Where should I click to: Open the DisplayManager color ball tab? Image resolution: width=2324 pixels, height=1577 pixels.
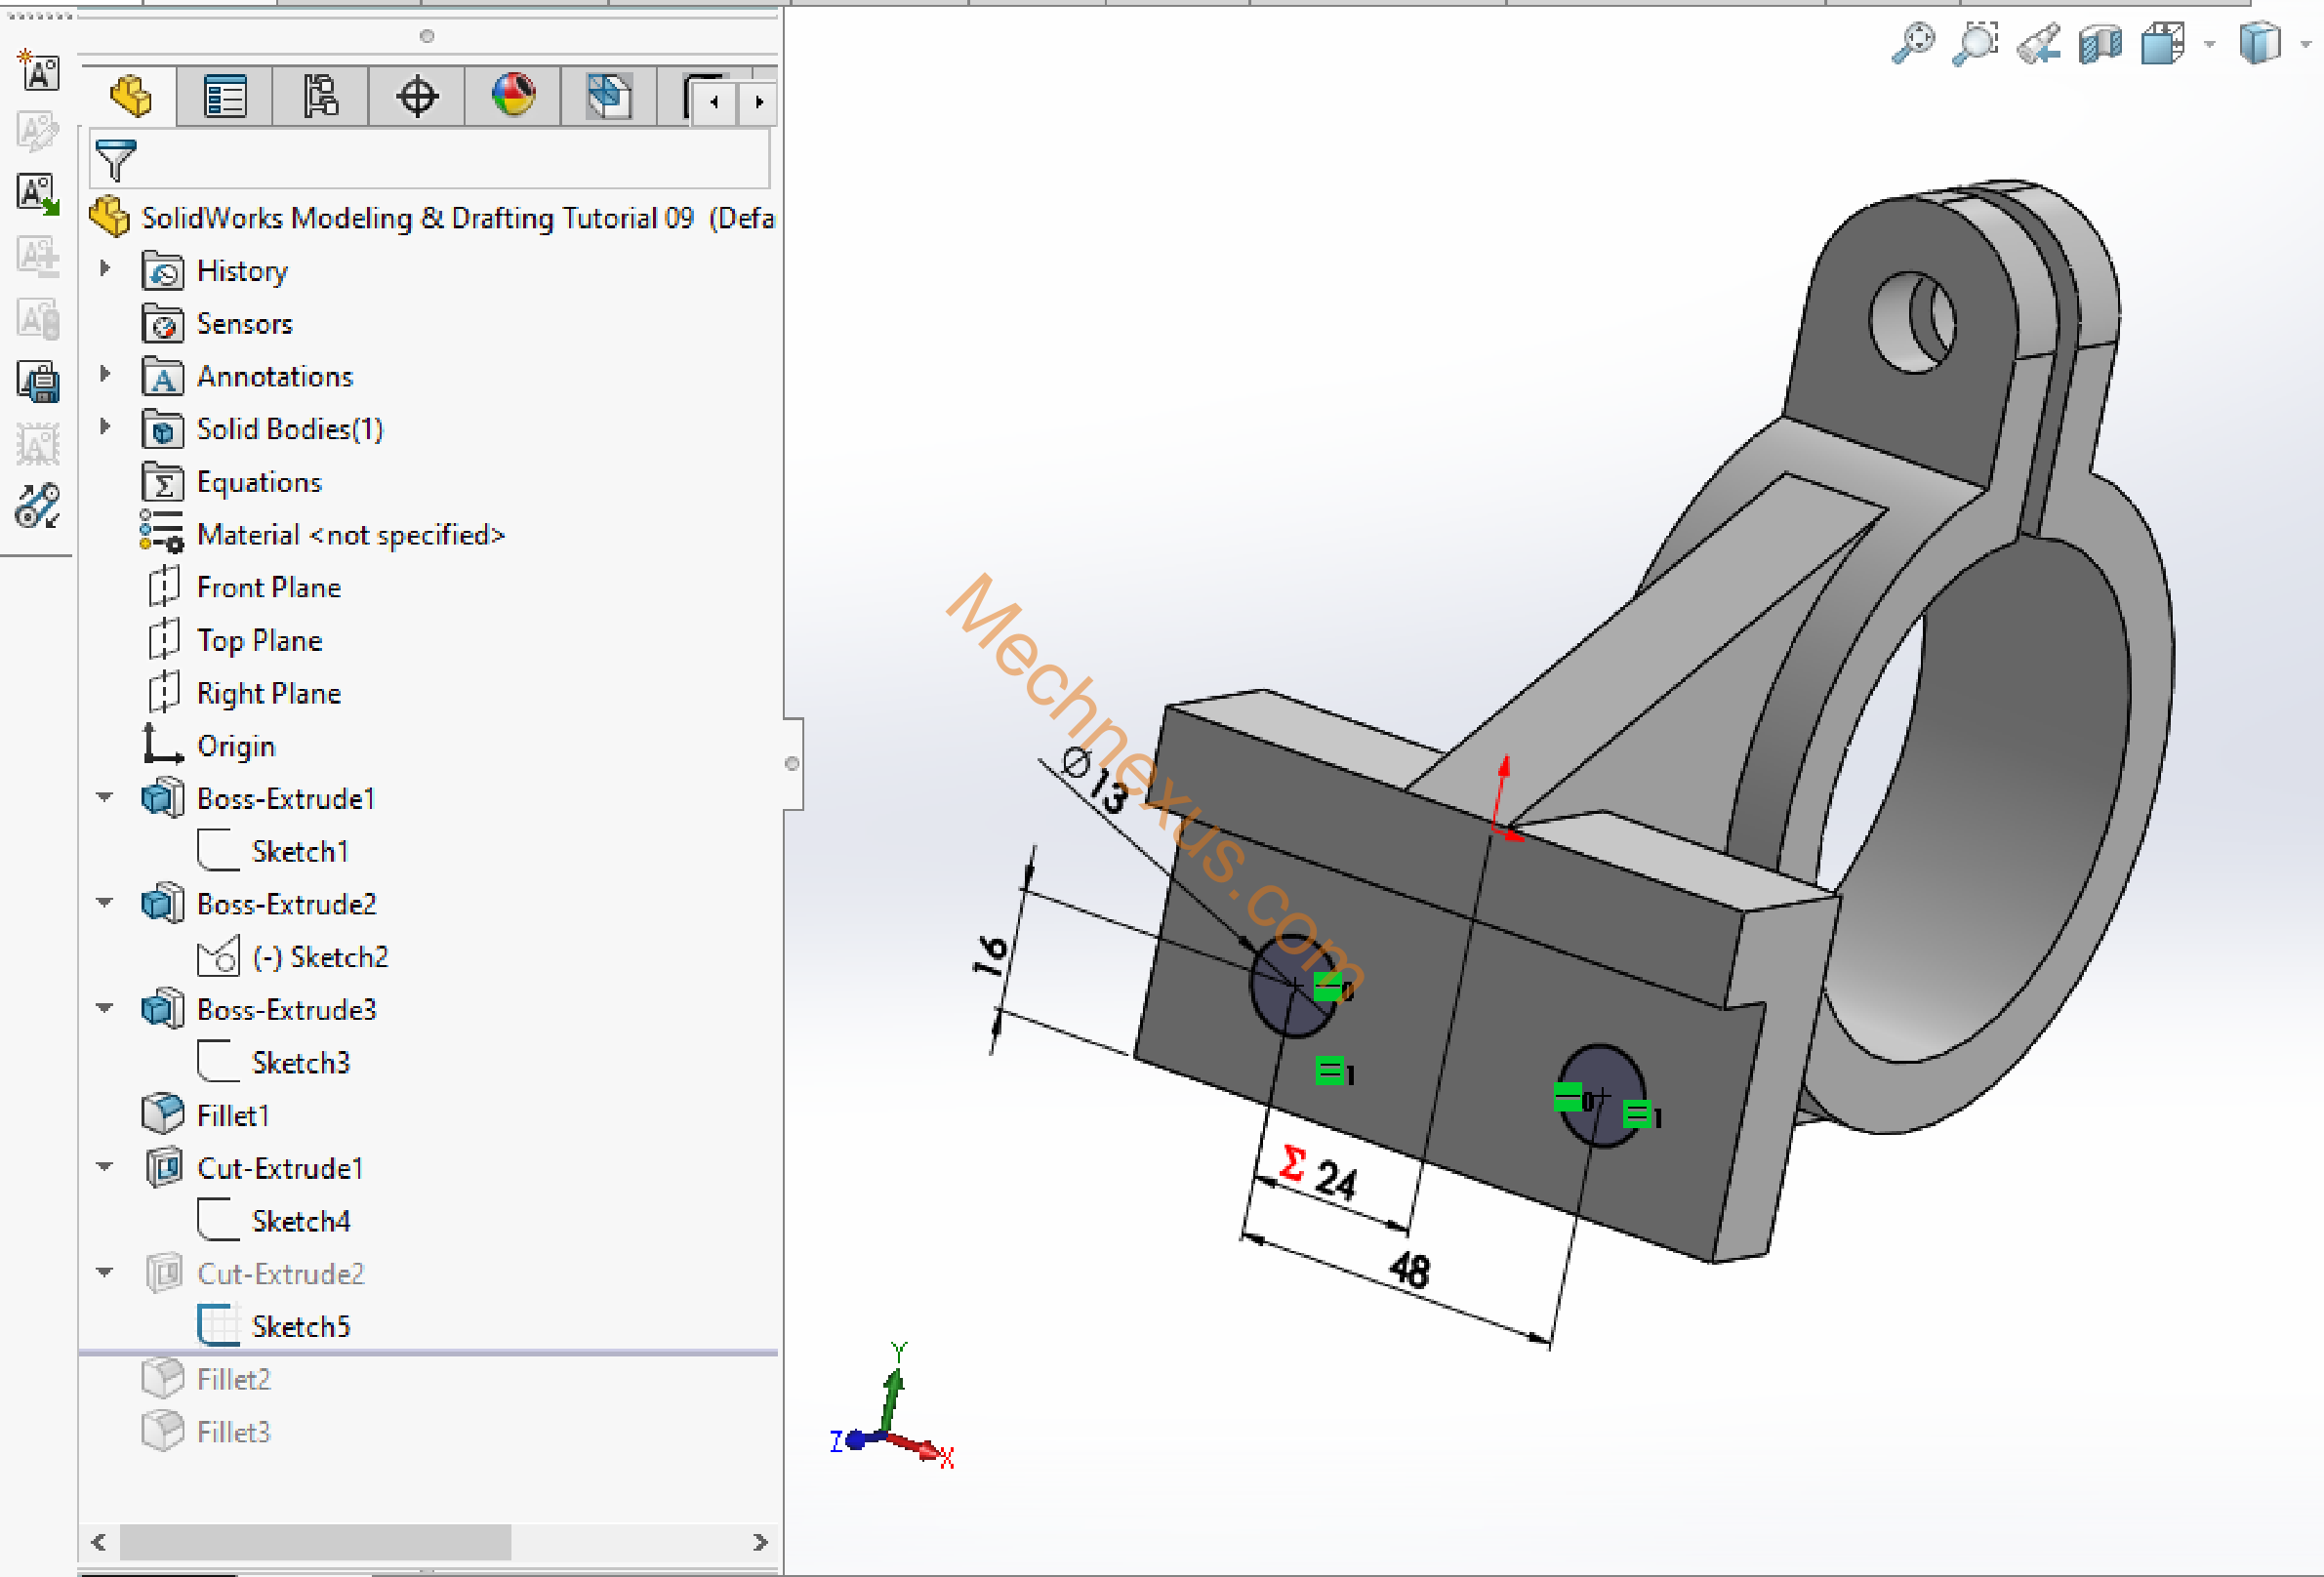[x=513, y=97]
